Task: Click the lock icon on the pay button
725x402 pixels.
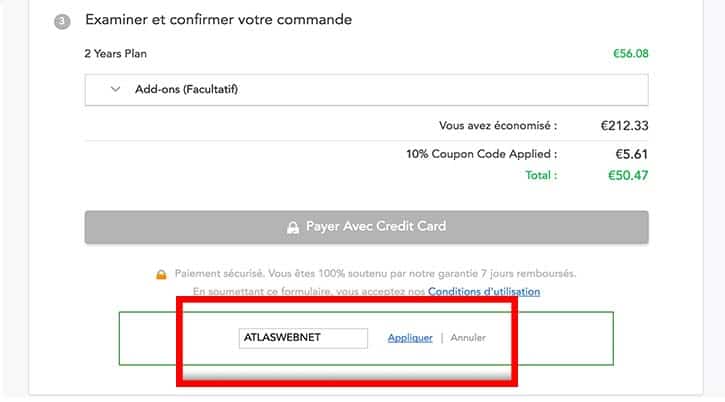Action: pos(293,227)
